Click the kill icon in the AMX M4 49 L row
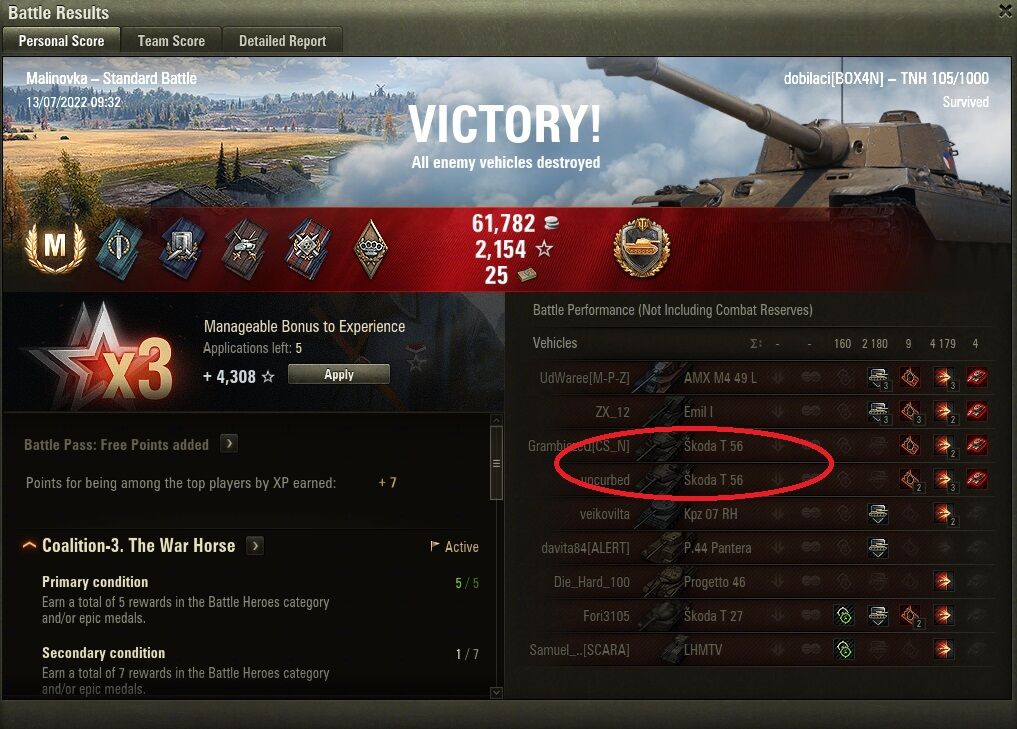1017x729 pixels. 976,377
